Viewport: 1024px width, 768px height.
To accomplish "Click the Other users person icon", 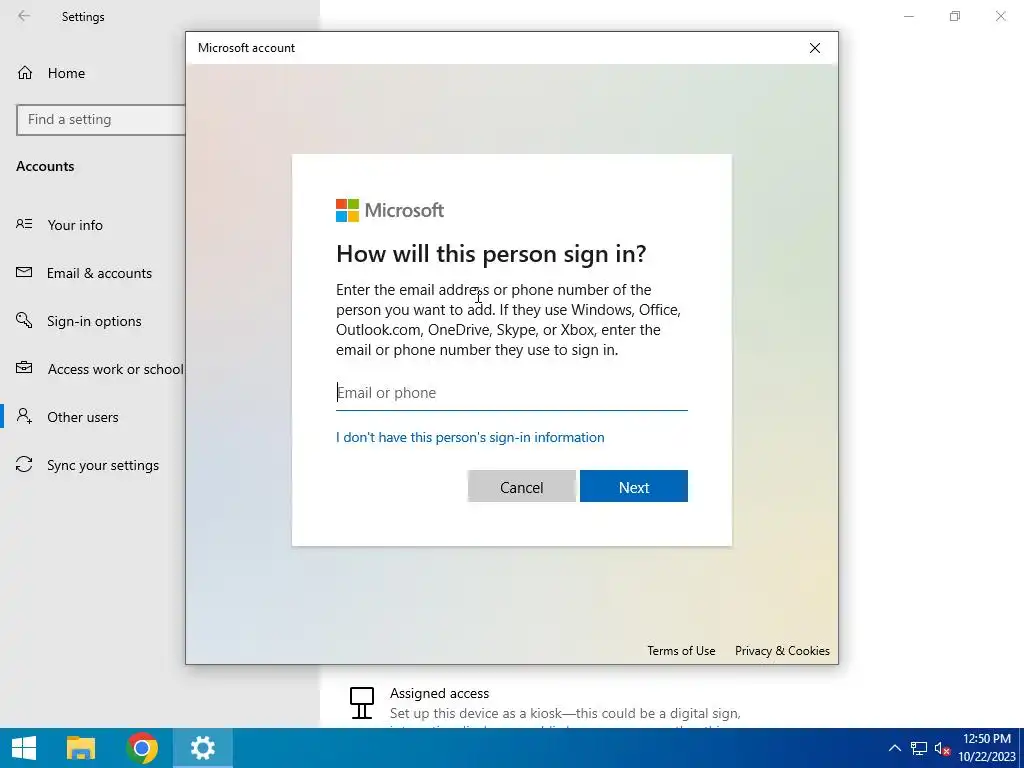I will pyautogui.click(x=24, y=416).
